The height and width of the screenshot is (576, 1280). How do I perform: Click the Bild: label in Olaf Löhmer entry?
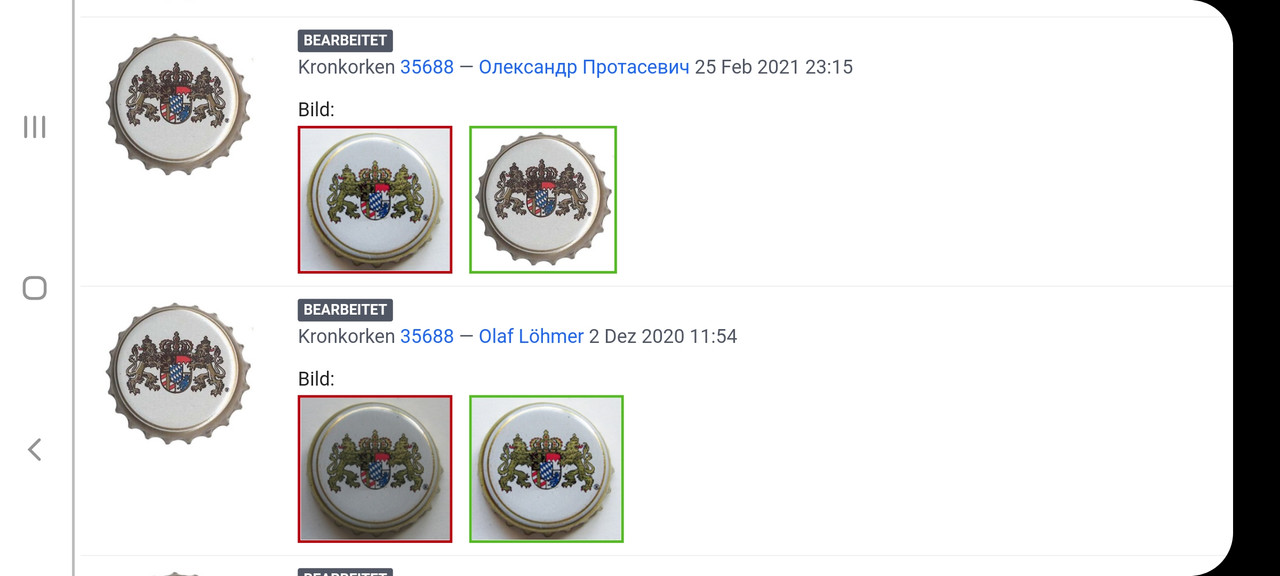tap(316, 379)
